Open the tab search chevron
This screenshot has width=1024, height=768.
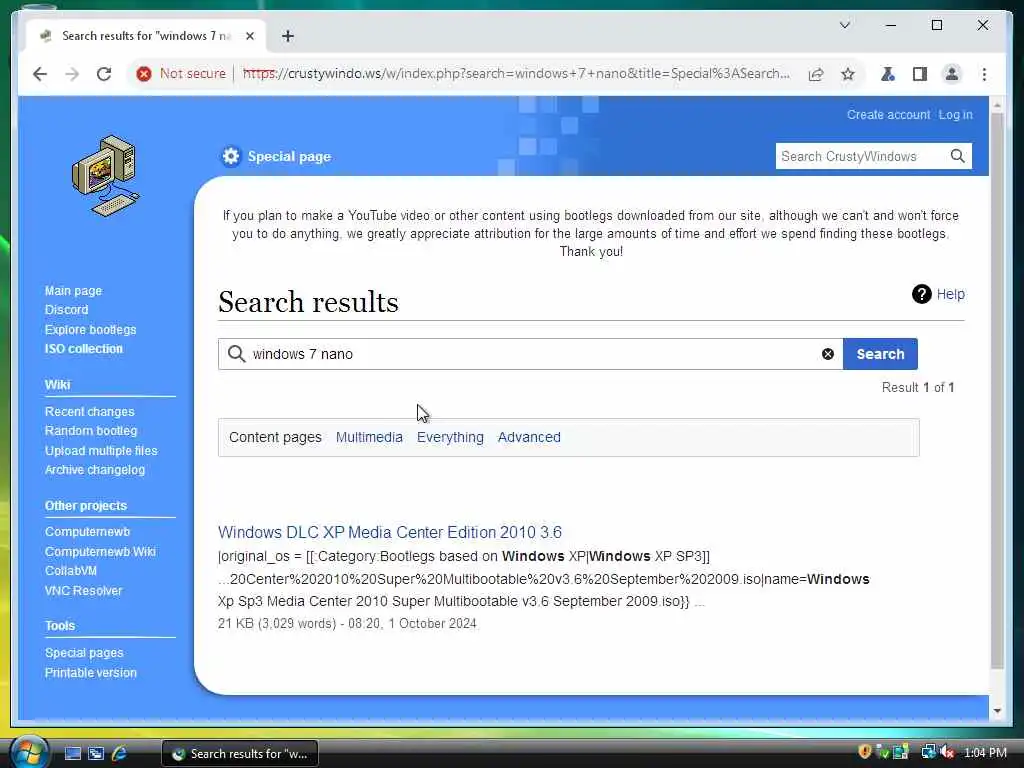point(844,25)
